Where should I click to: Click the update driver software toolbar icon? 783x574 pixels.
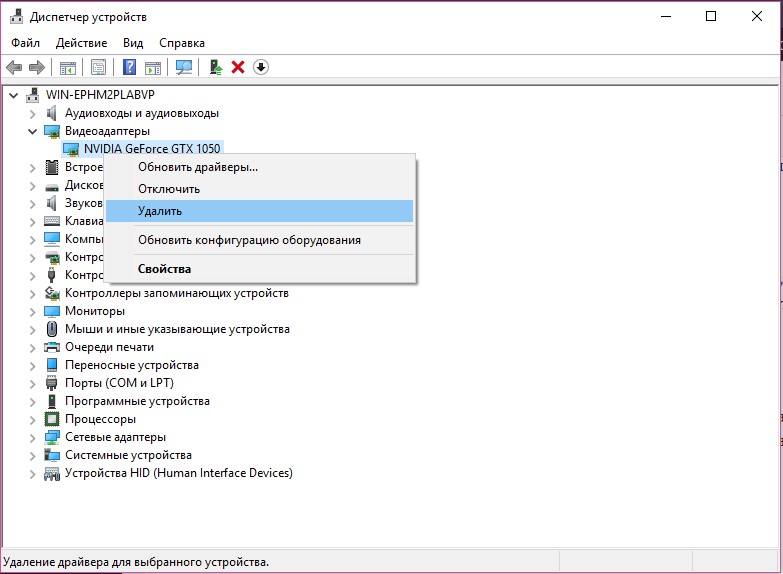coord(216,67)
